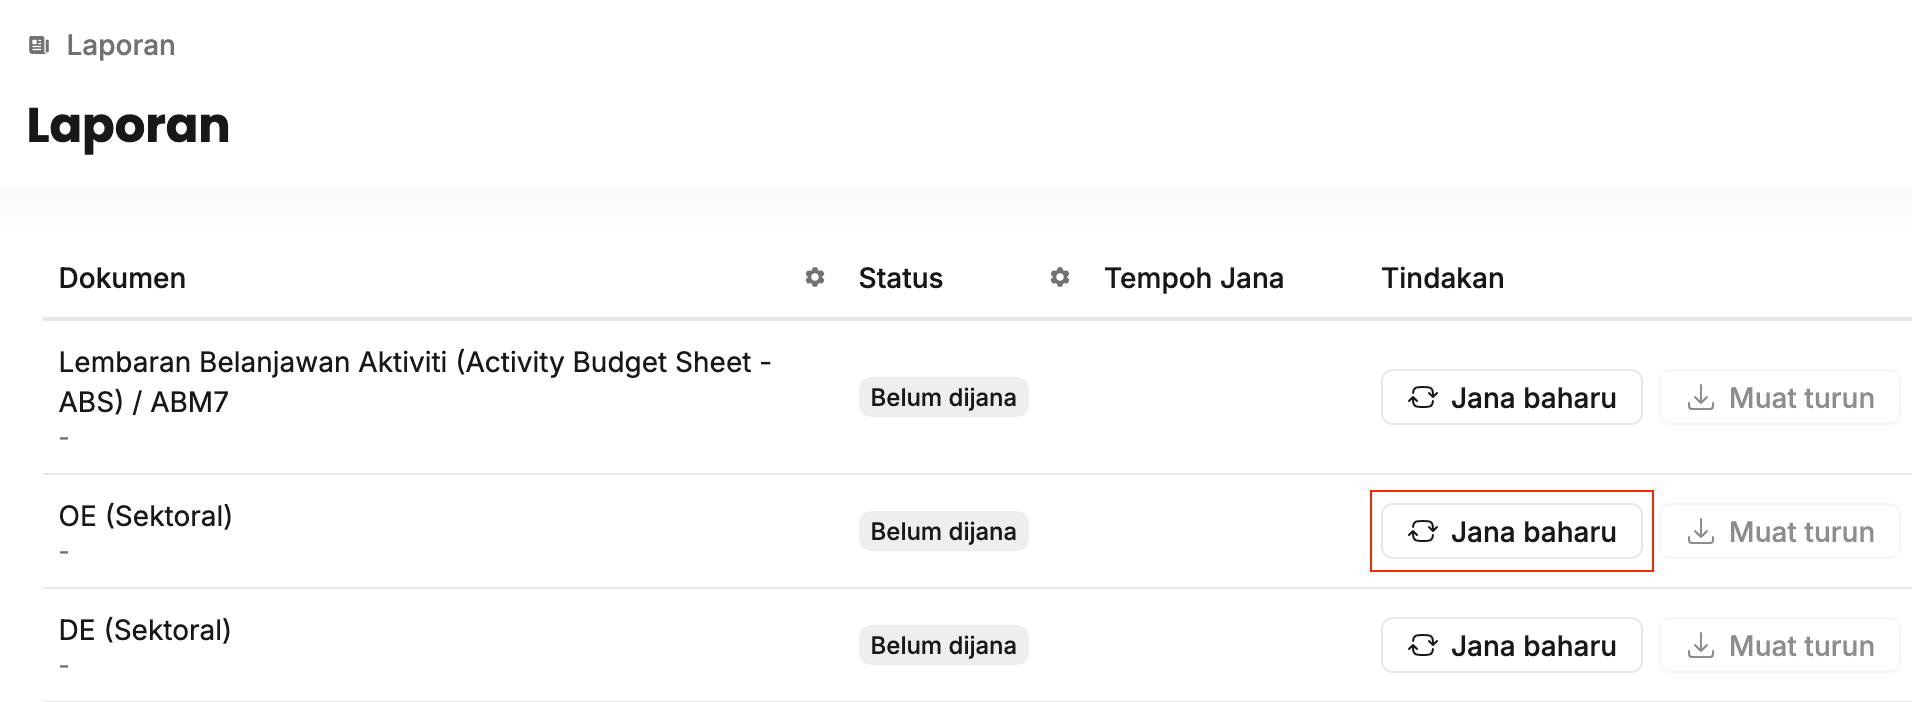
Task: Click the Tindakan column header
Action: (1442, 278)
